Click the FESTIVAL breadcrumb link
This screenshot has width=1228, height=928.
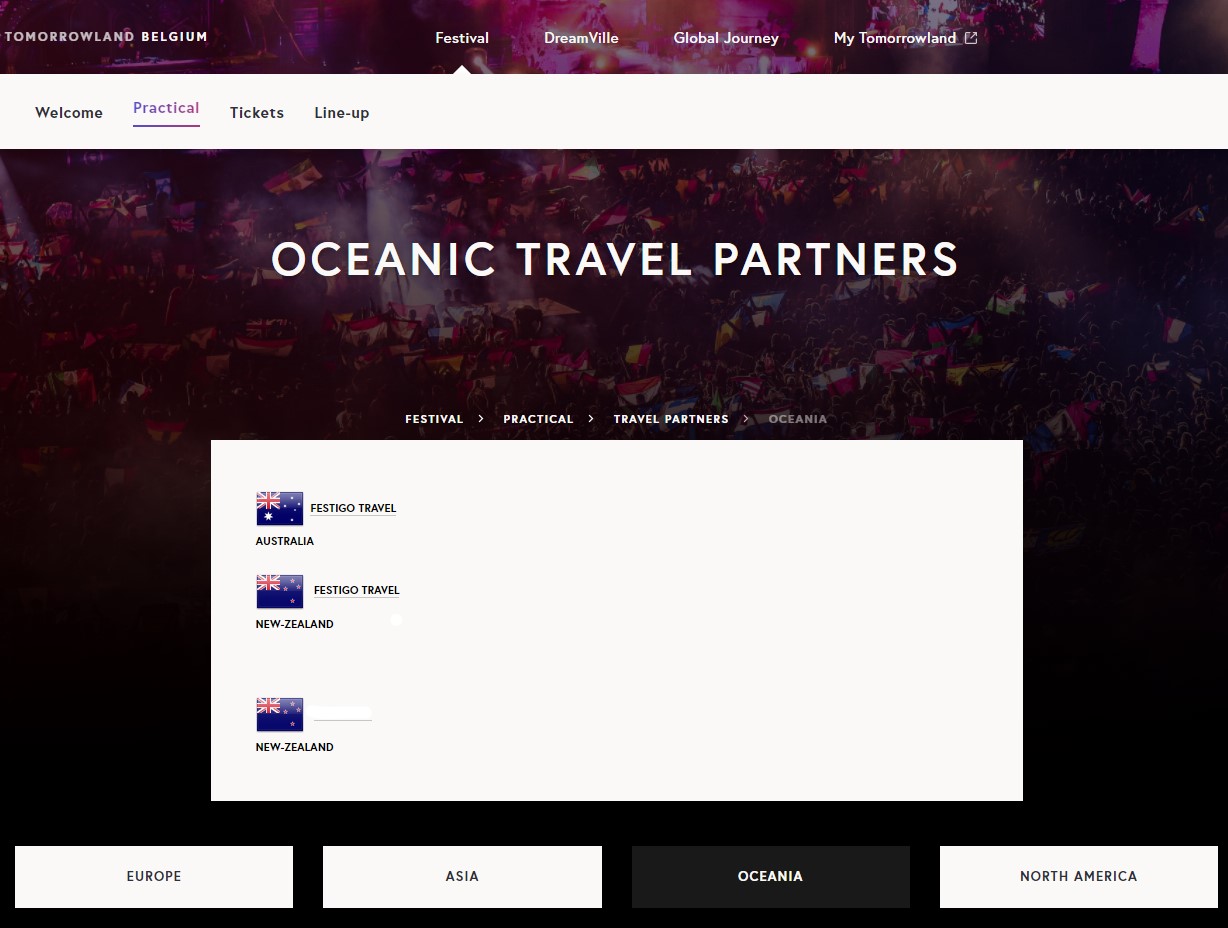(434, 419)
